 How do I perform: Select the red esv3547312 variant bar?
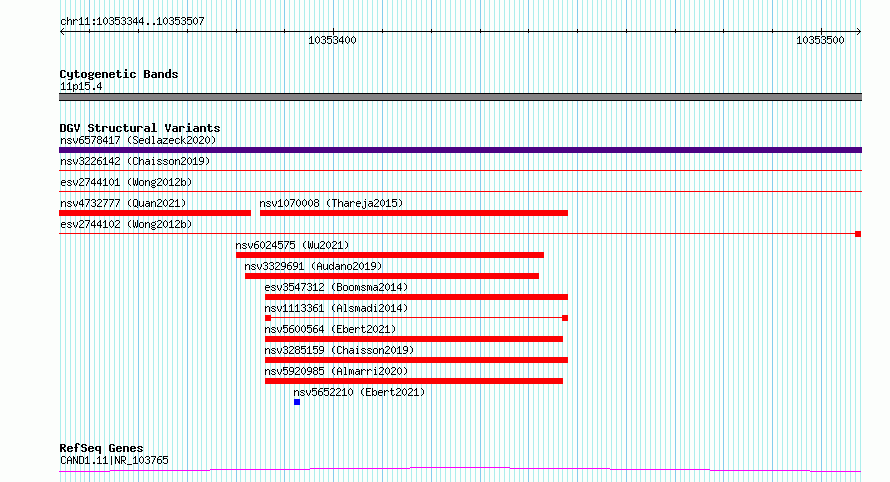point(416,297)
